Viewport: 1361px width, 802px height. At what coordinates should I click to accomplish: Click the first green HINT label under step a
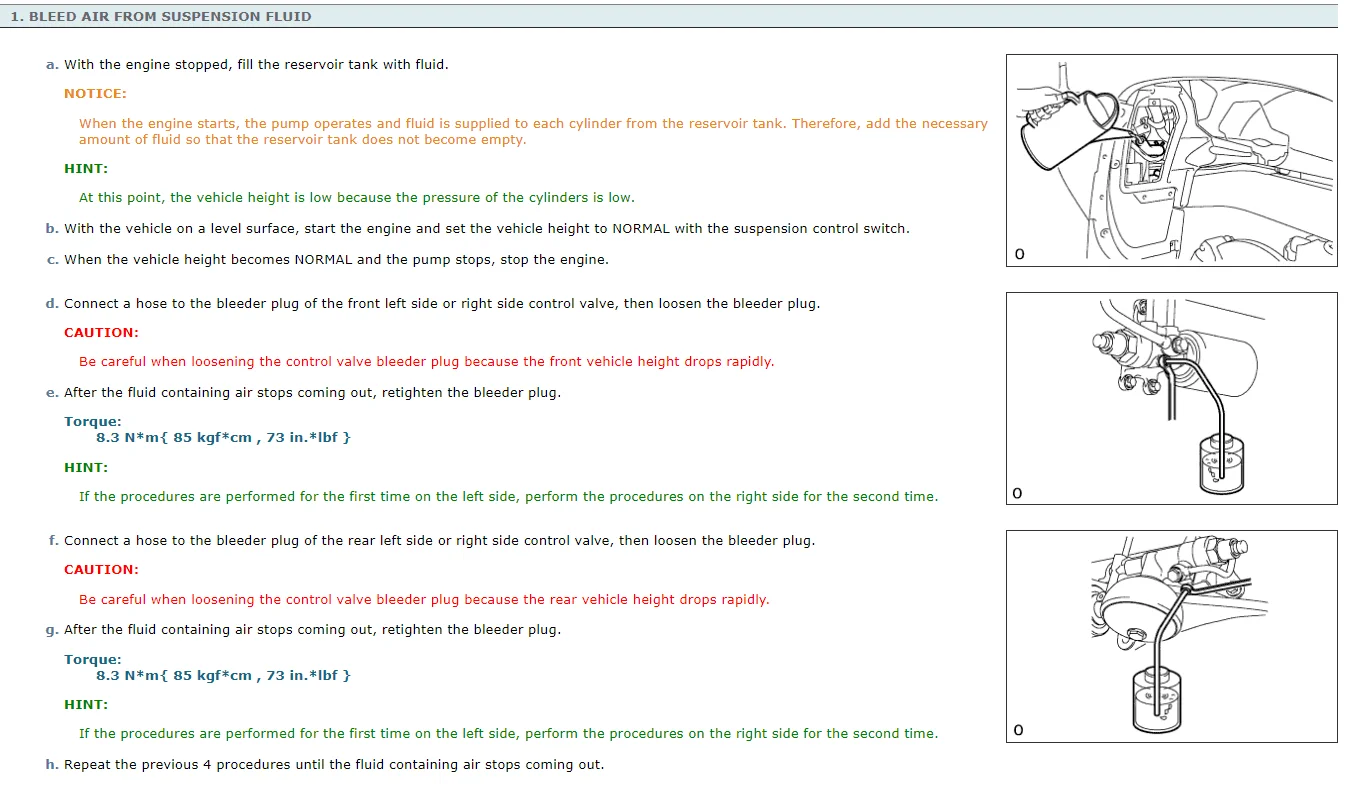tap(86, 168)
